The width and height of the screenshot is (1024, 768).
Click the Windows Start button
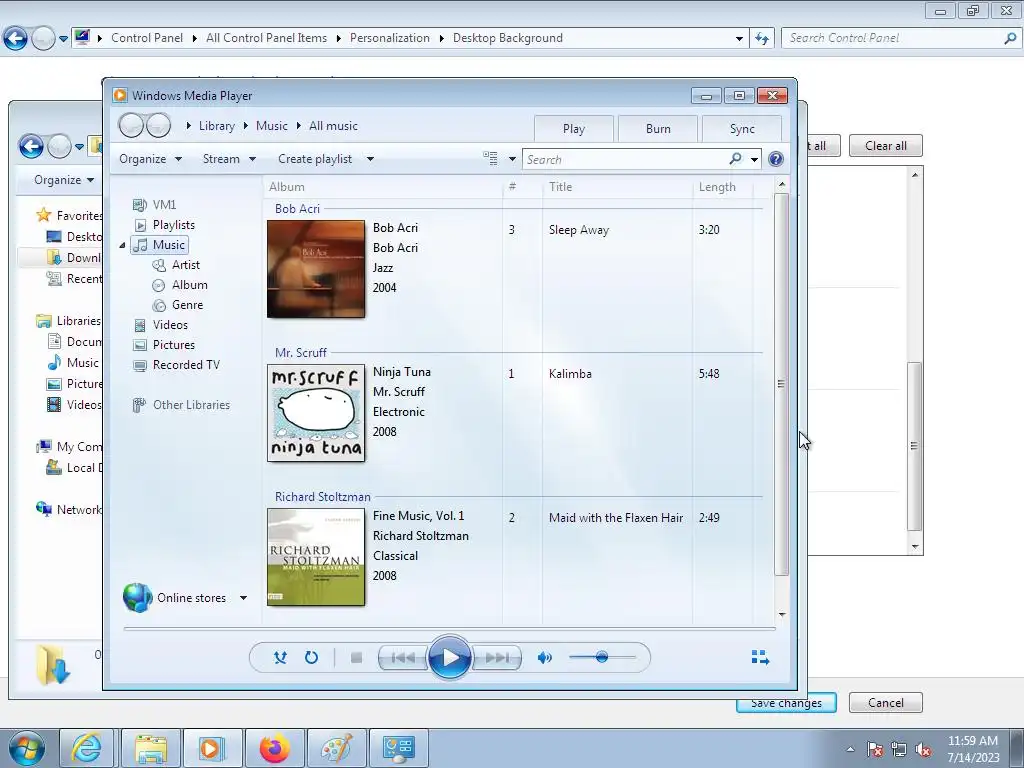tap(26, 748)
